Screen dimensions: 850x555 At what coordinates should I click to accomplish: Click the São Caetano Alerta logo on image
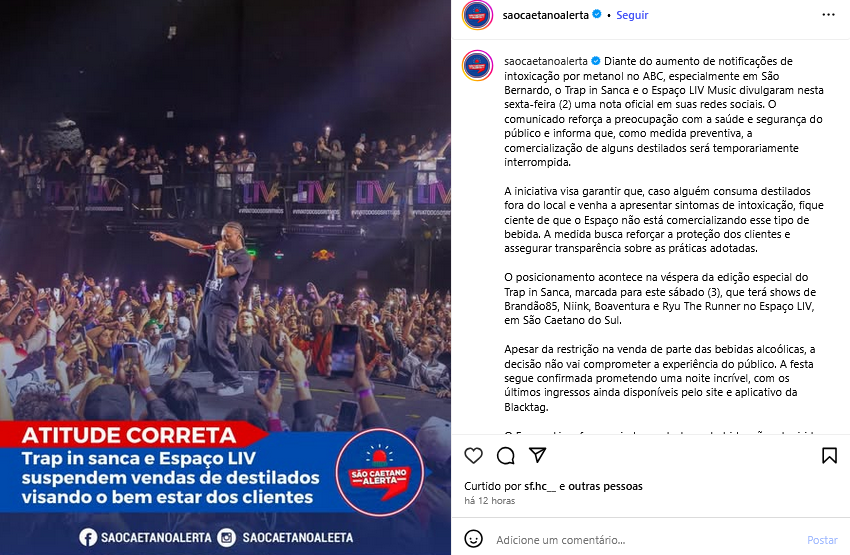[x=379, y=472]
